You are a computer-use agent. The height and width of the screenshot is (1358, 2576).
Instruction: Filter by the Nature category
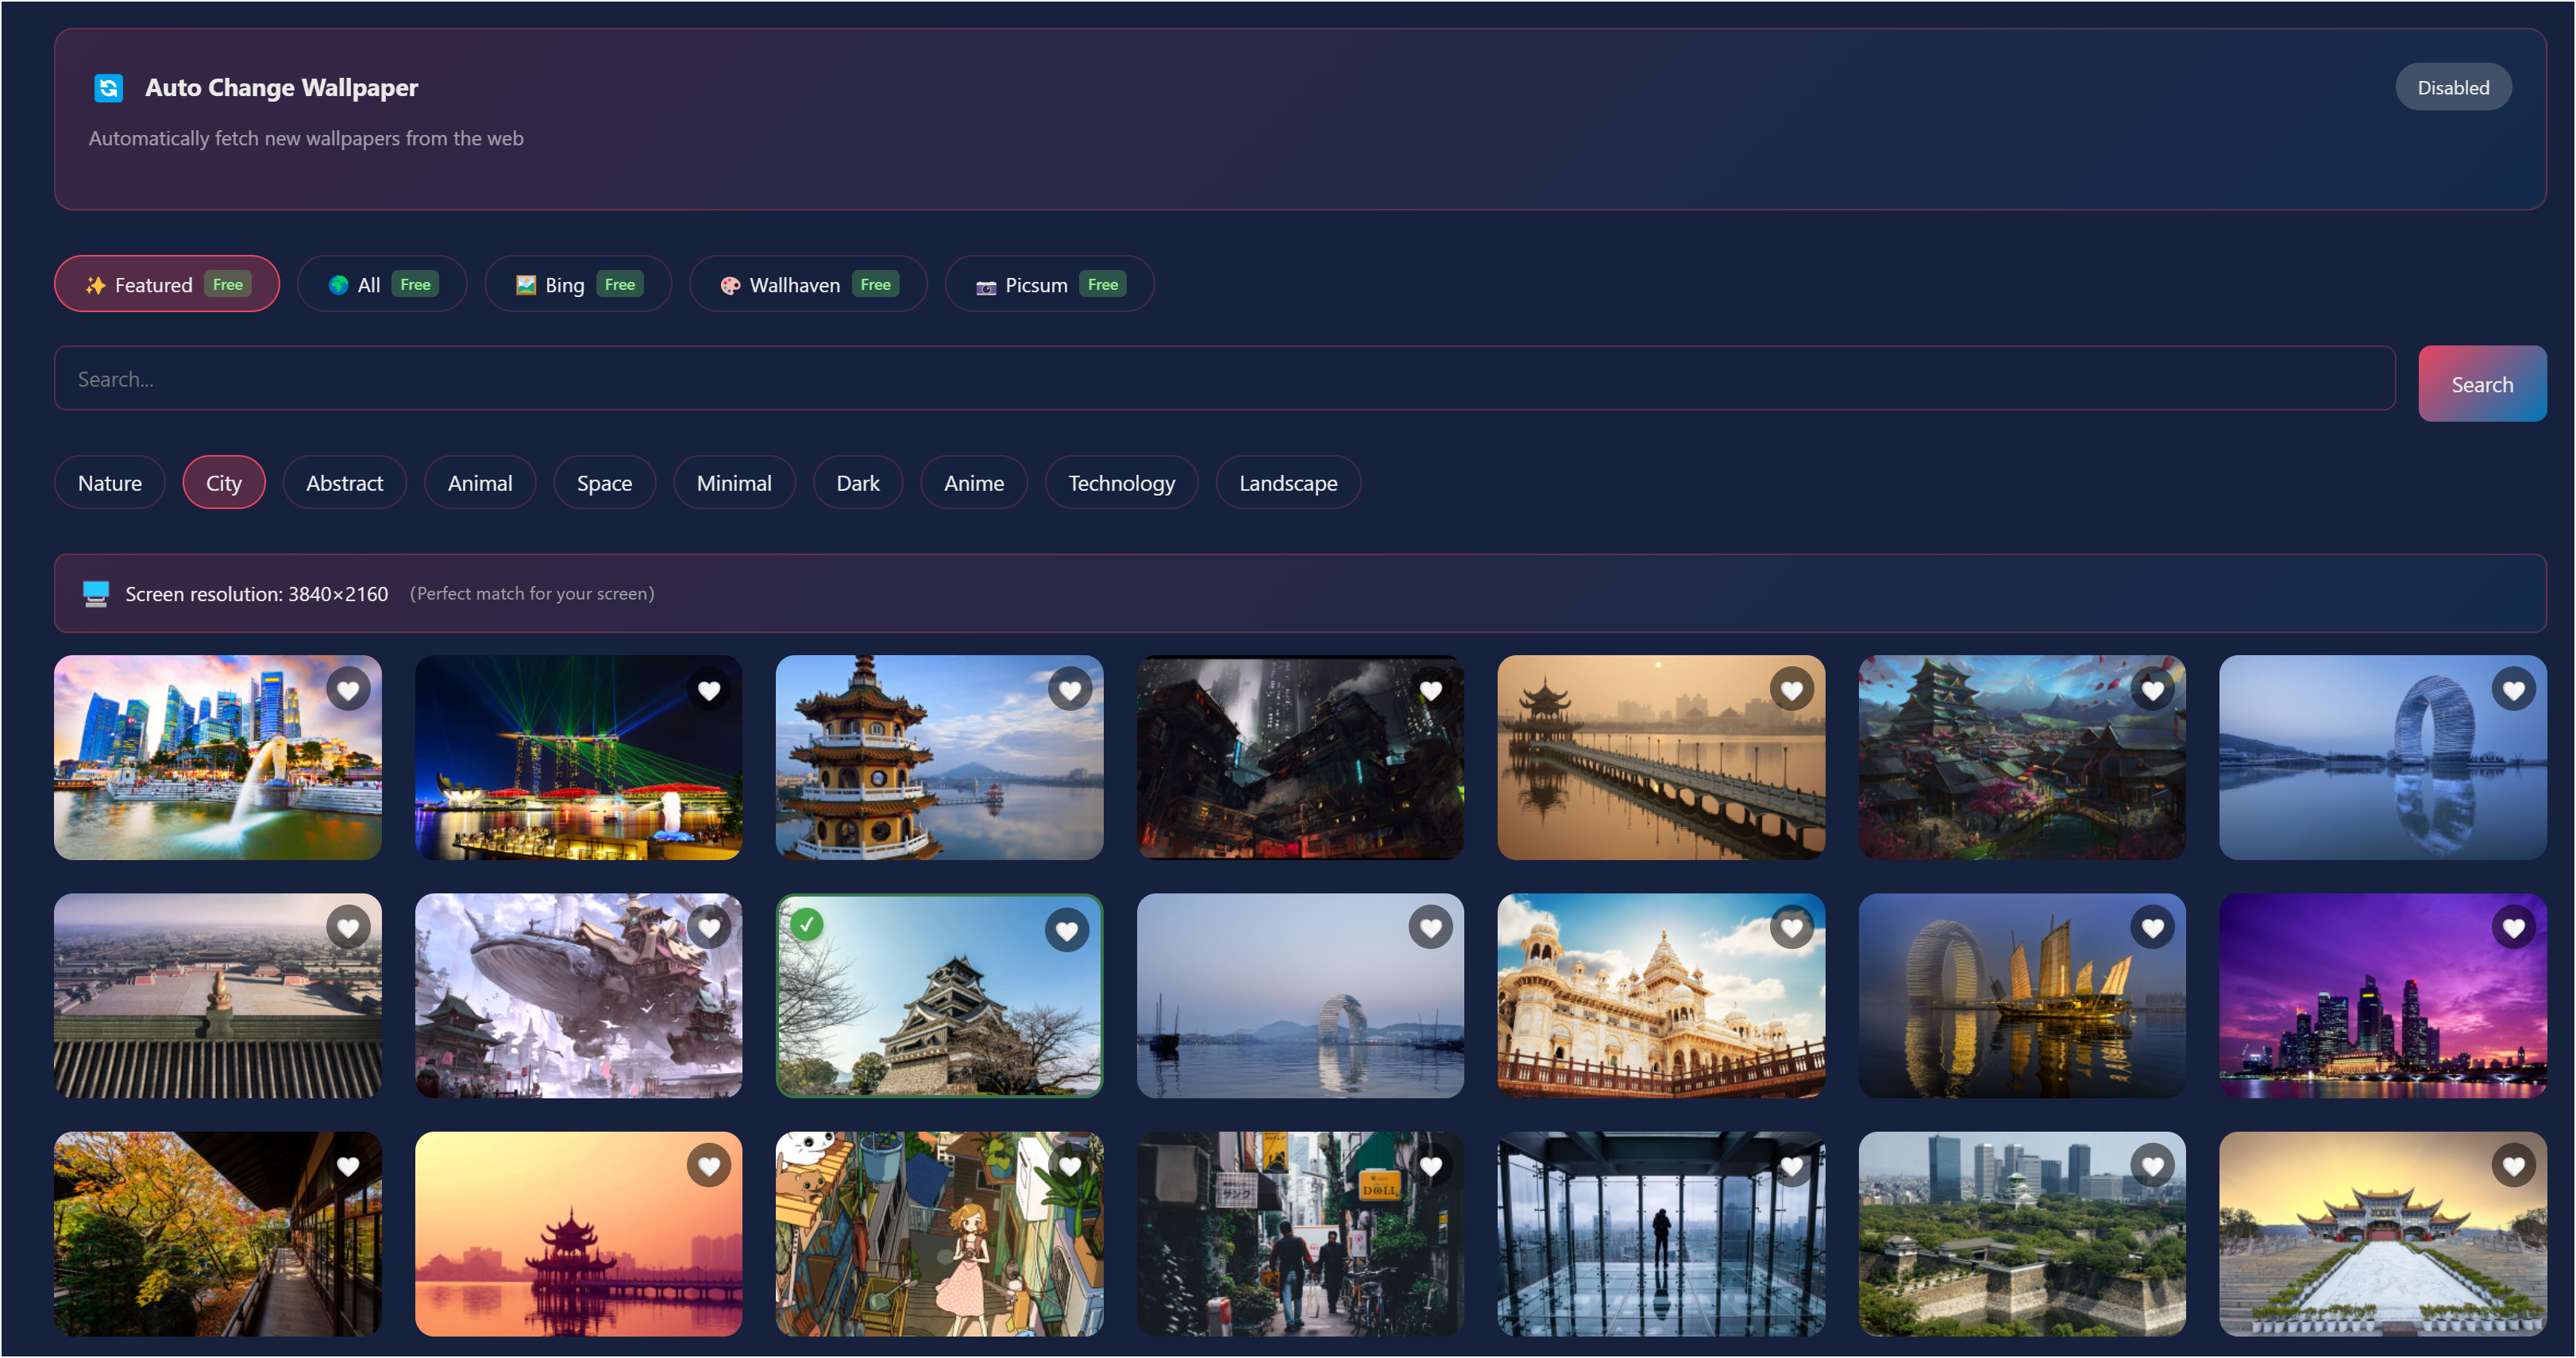[x=109, y=483]
